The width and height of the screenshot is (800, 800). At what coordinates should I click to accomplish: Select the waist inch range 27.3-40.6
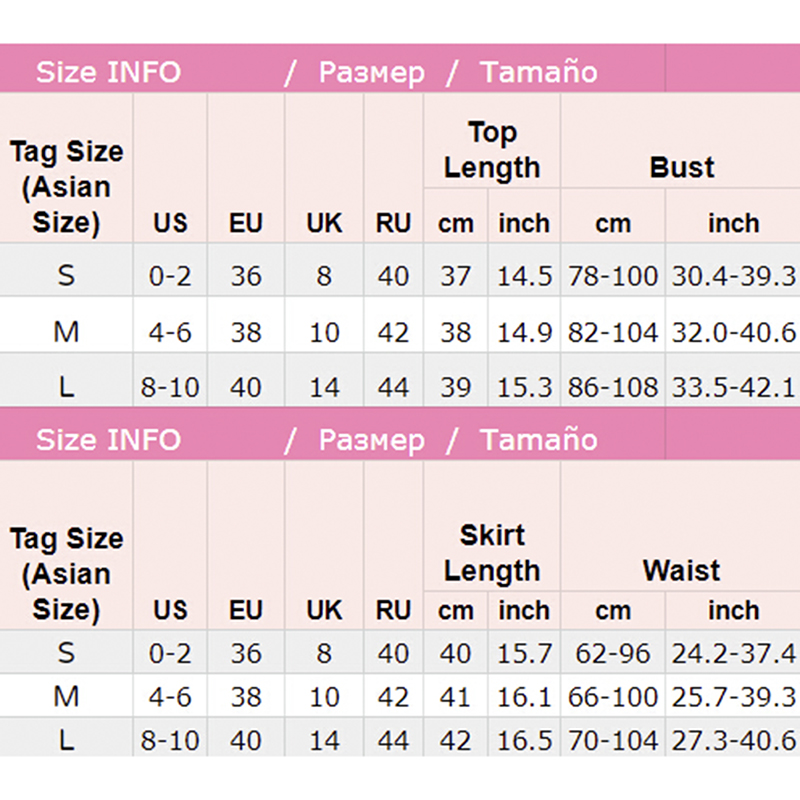[733, 740]
